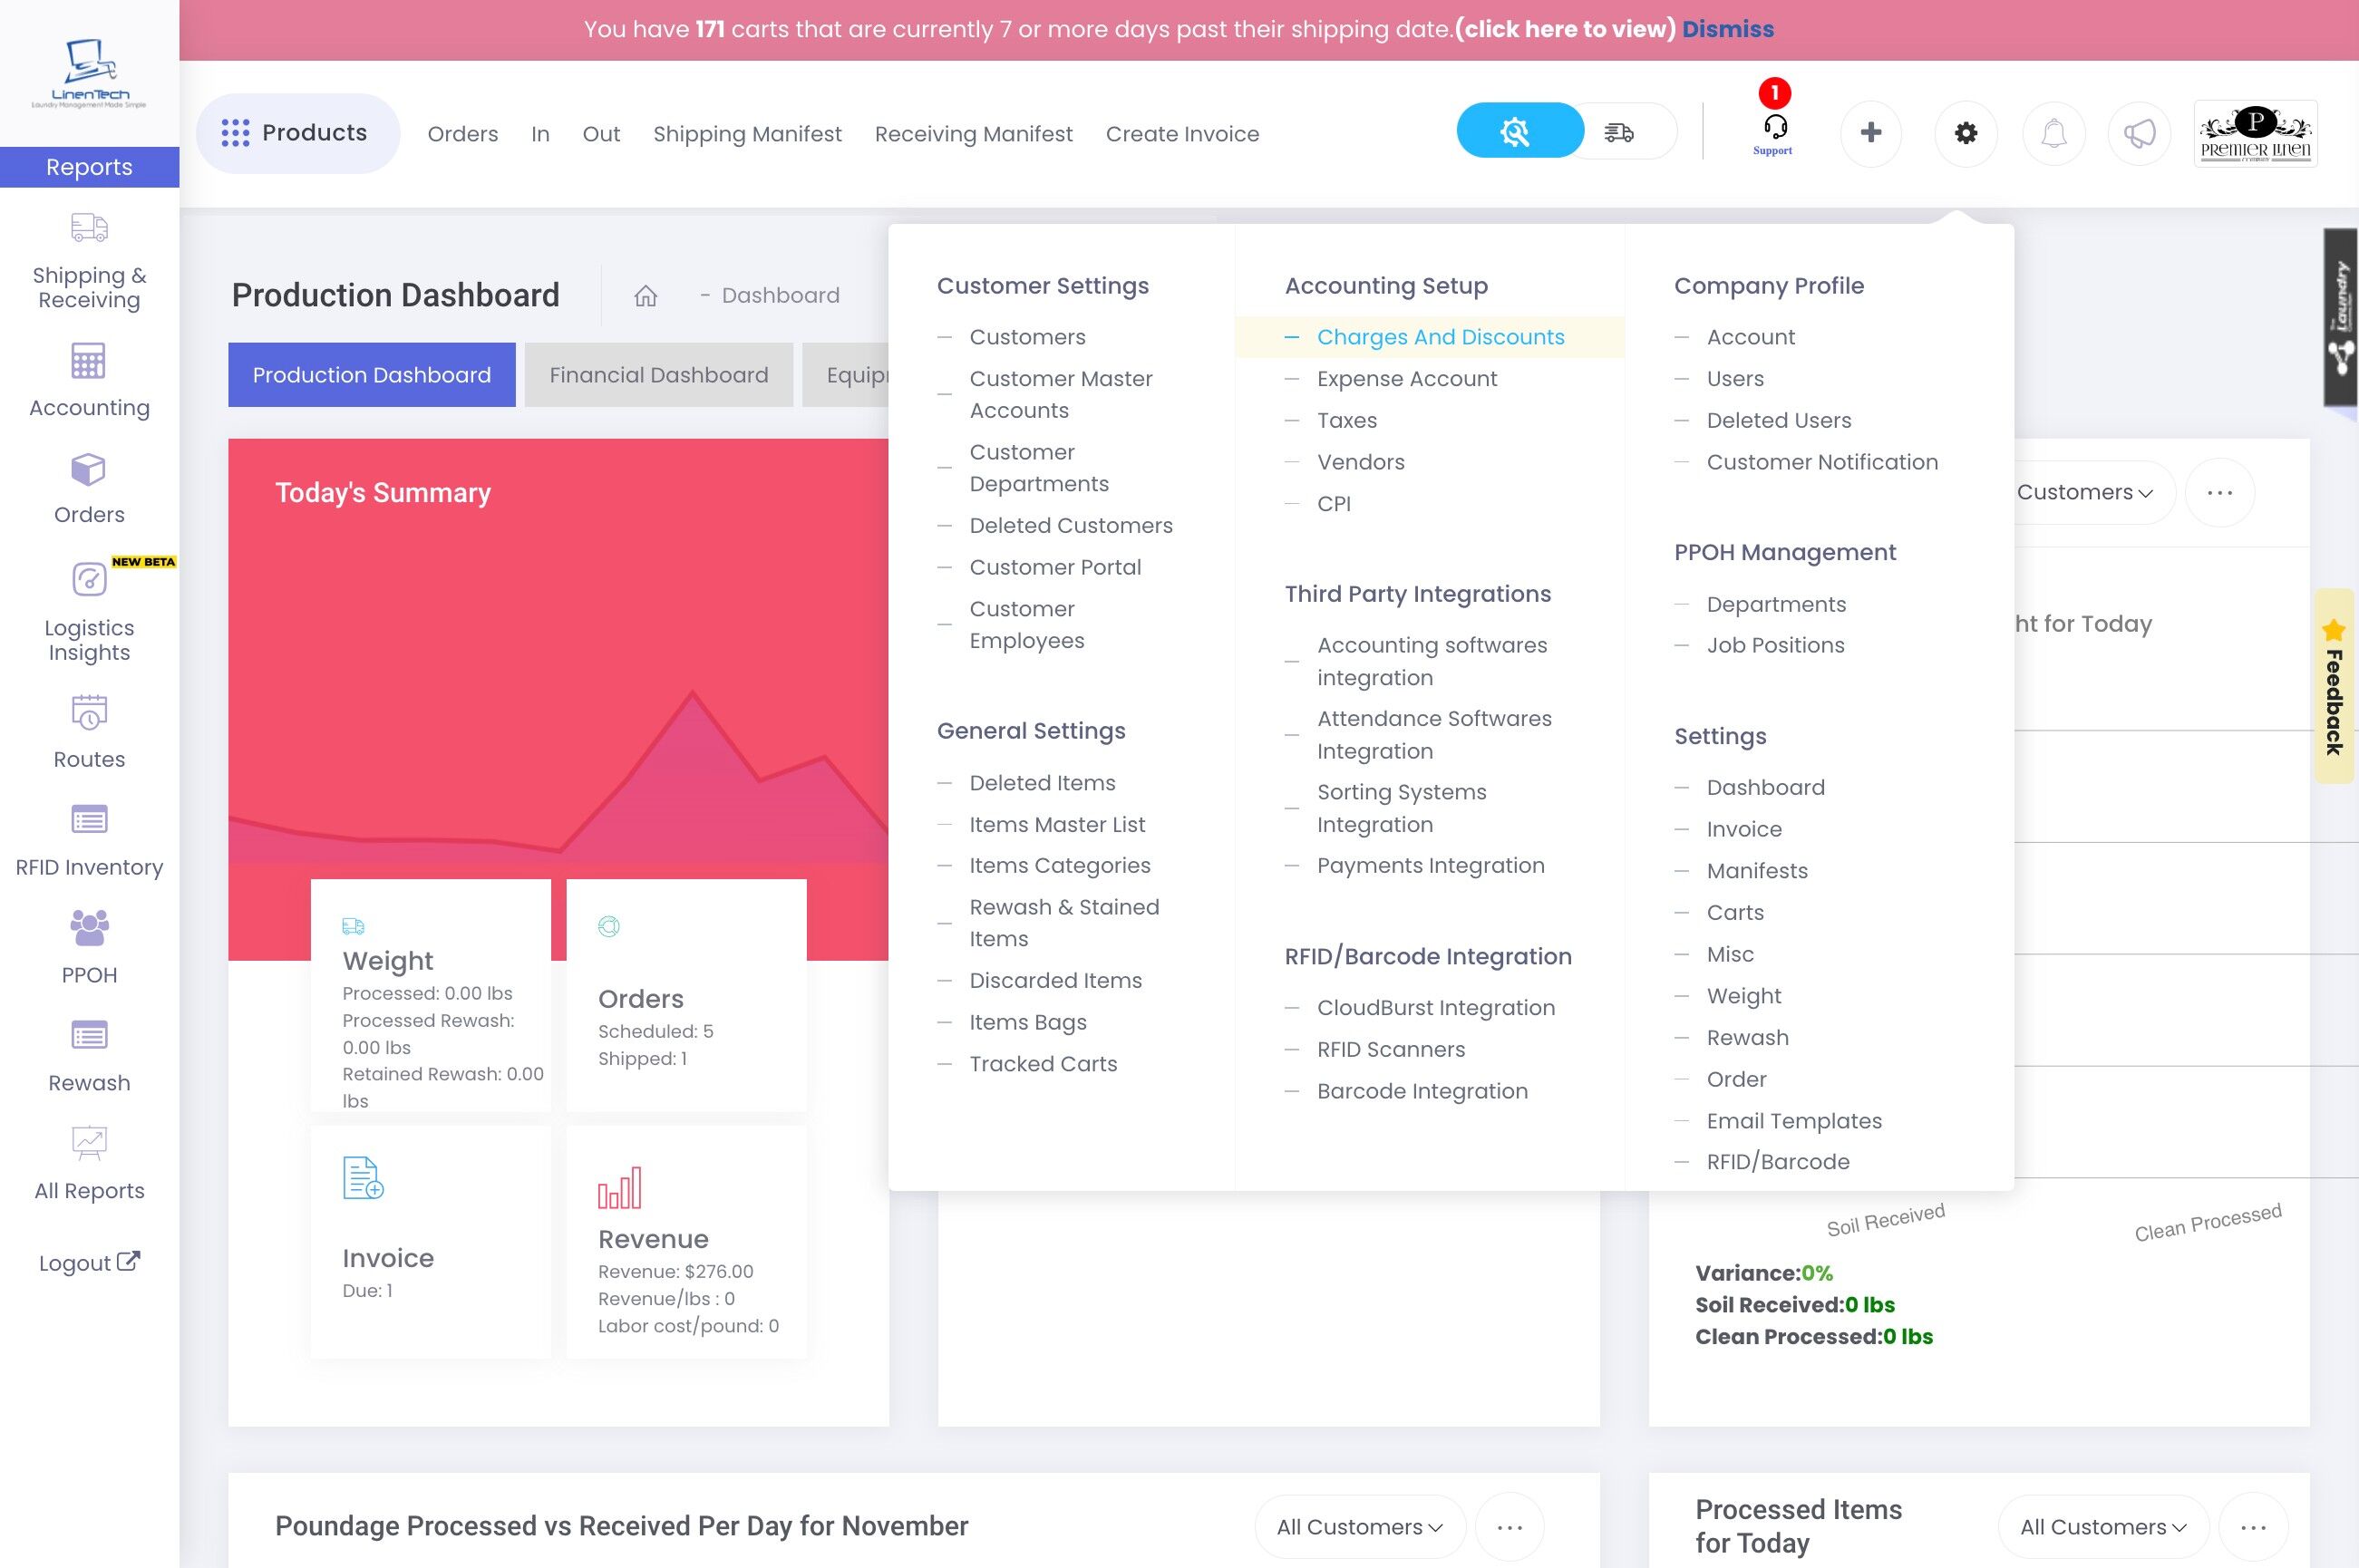Dismiss the overdue carts banner
The image size is (2359, 1568).
tap(1727, 29)
